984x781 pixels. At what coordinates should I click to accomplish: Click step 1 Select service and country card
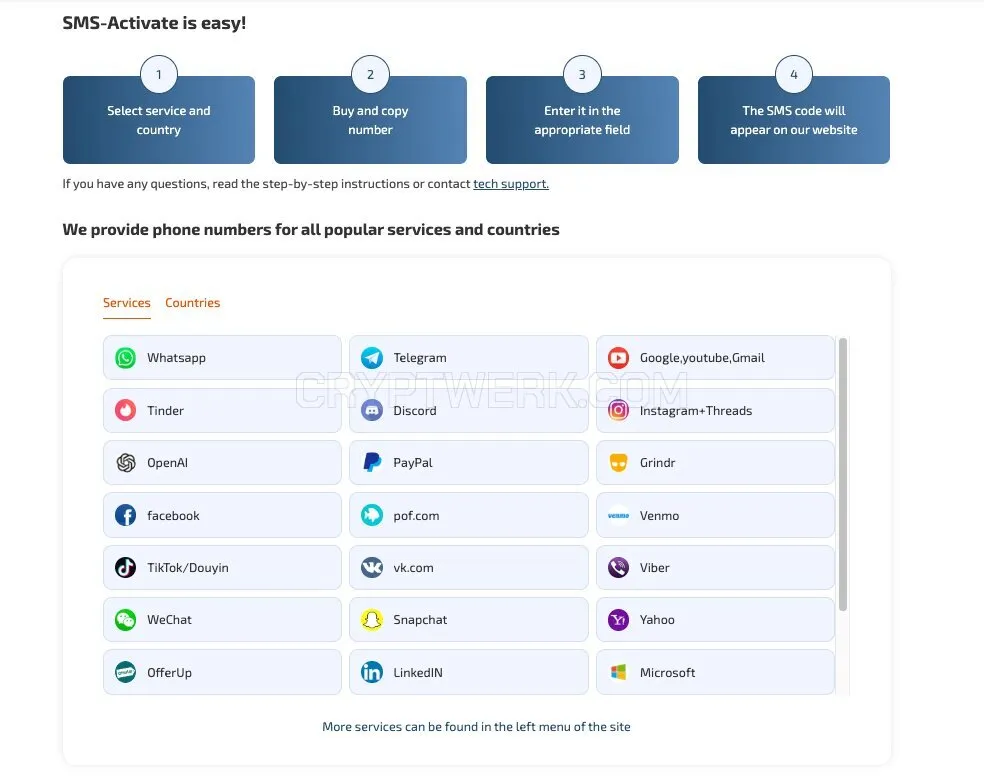pos(159,120)
